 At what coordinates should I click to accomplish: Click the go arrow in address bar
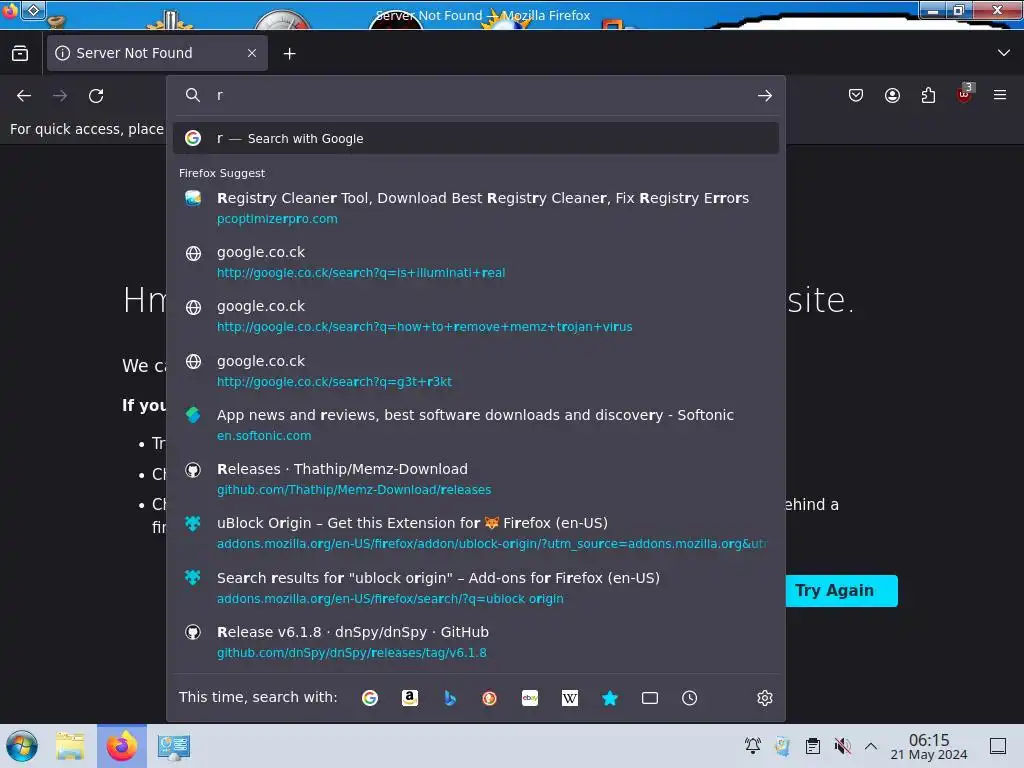pos(765,96)
